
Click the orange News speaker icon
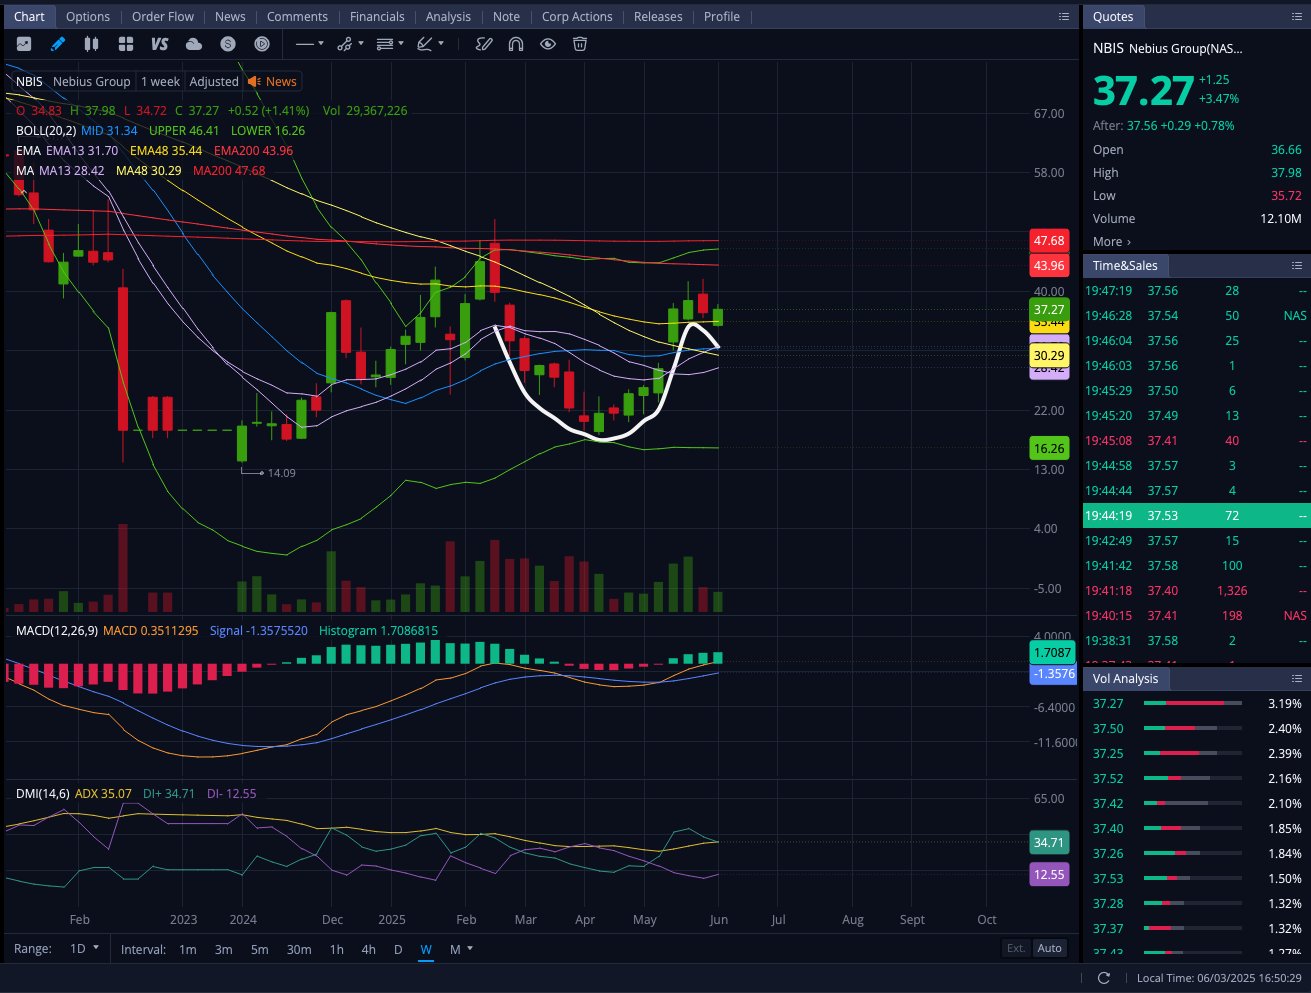pyautogui.click(x=254, y=81)
